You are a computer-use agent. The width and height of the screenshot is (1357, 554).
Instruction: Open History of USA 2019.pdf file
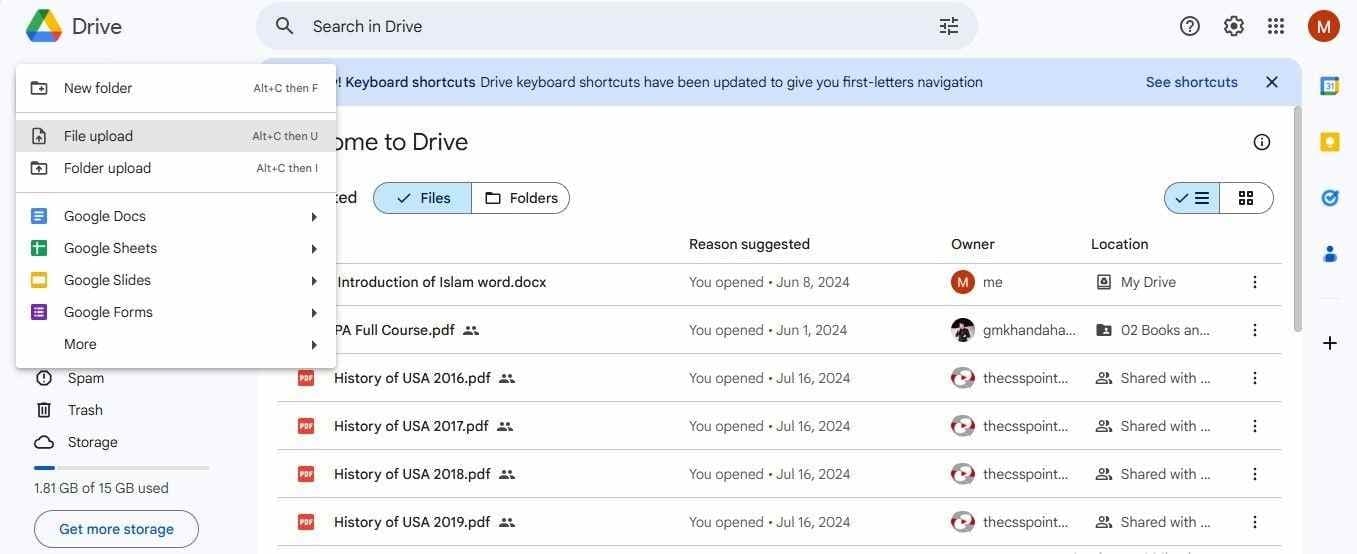412,522
